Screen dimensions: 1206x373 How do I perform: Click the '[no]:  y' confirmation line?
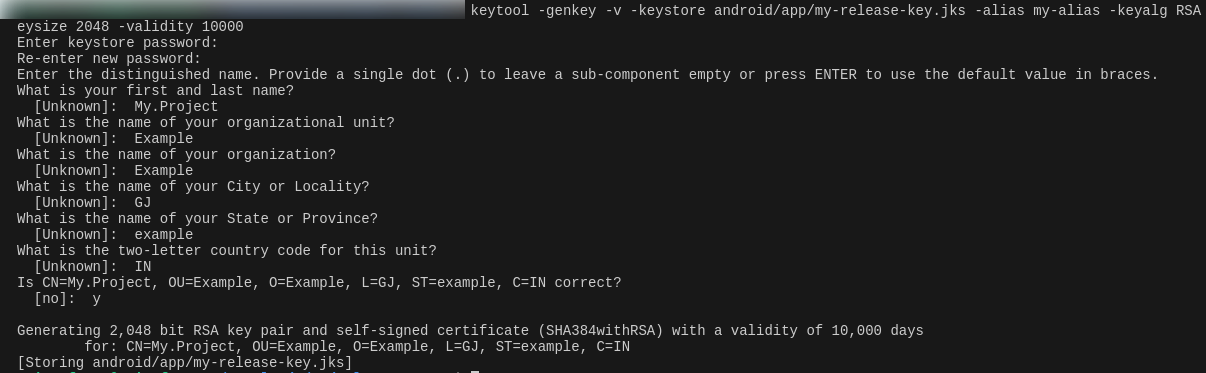[67, 299]
